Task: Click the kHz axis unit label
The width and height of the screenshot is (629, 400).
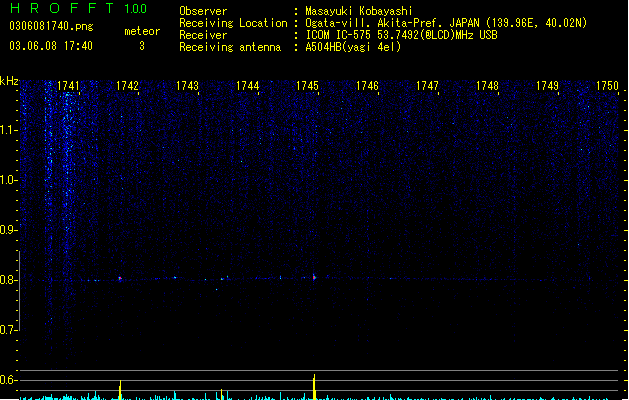Action: coord(9,81)
